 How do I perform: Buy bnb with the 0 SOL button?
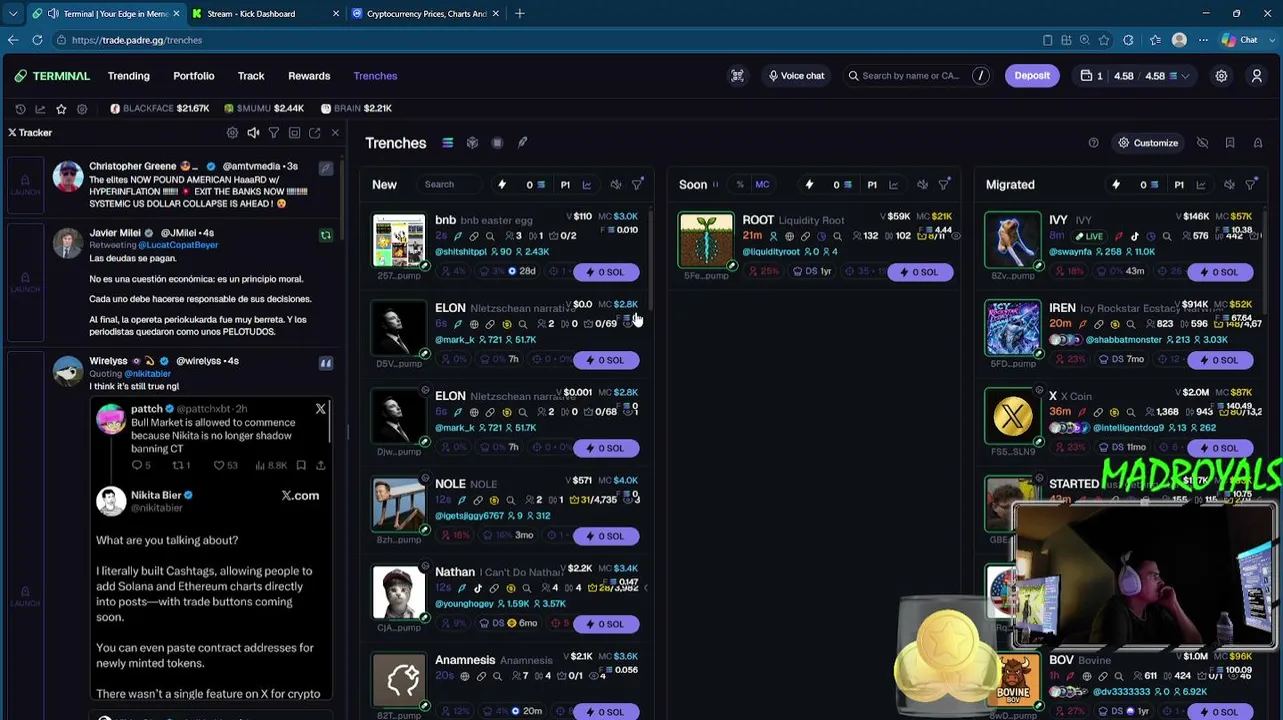[606, 272]
